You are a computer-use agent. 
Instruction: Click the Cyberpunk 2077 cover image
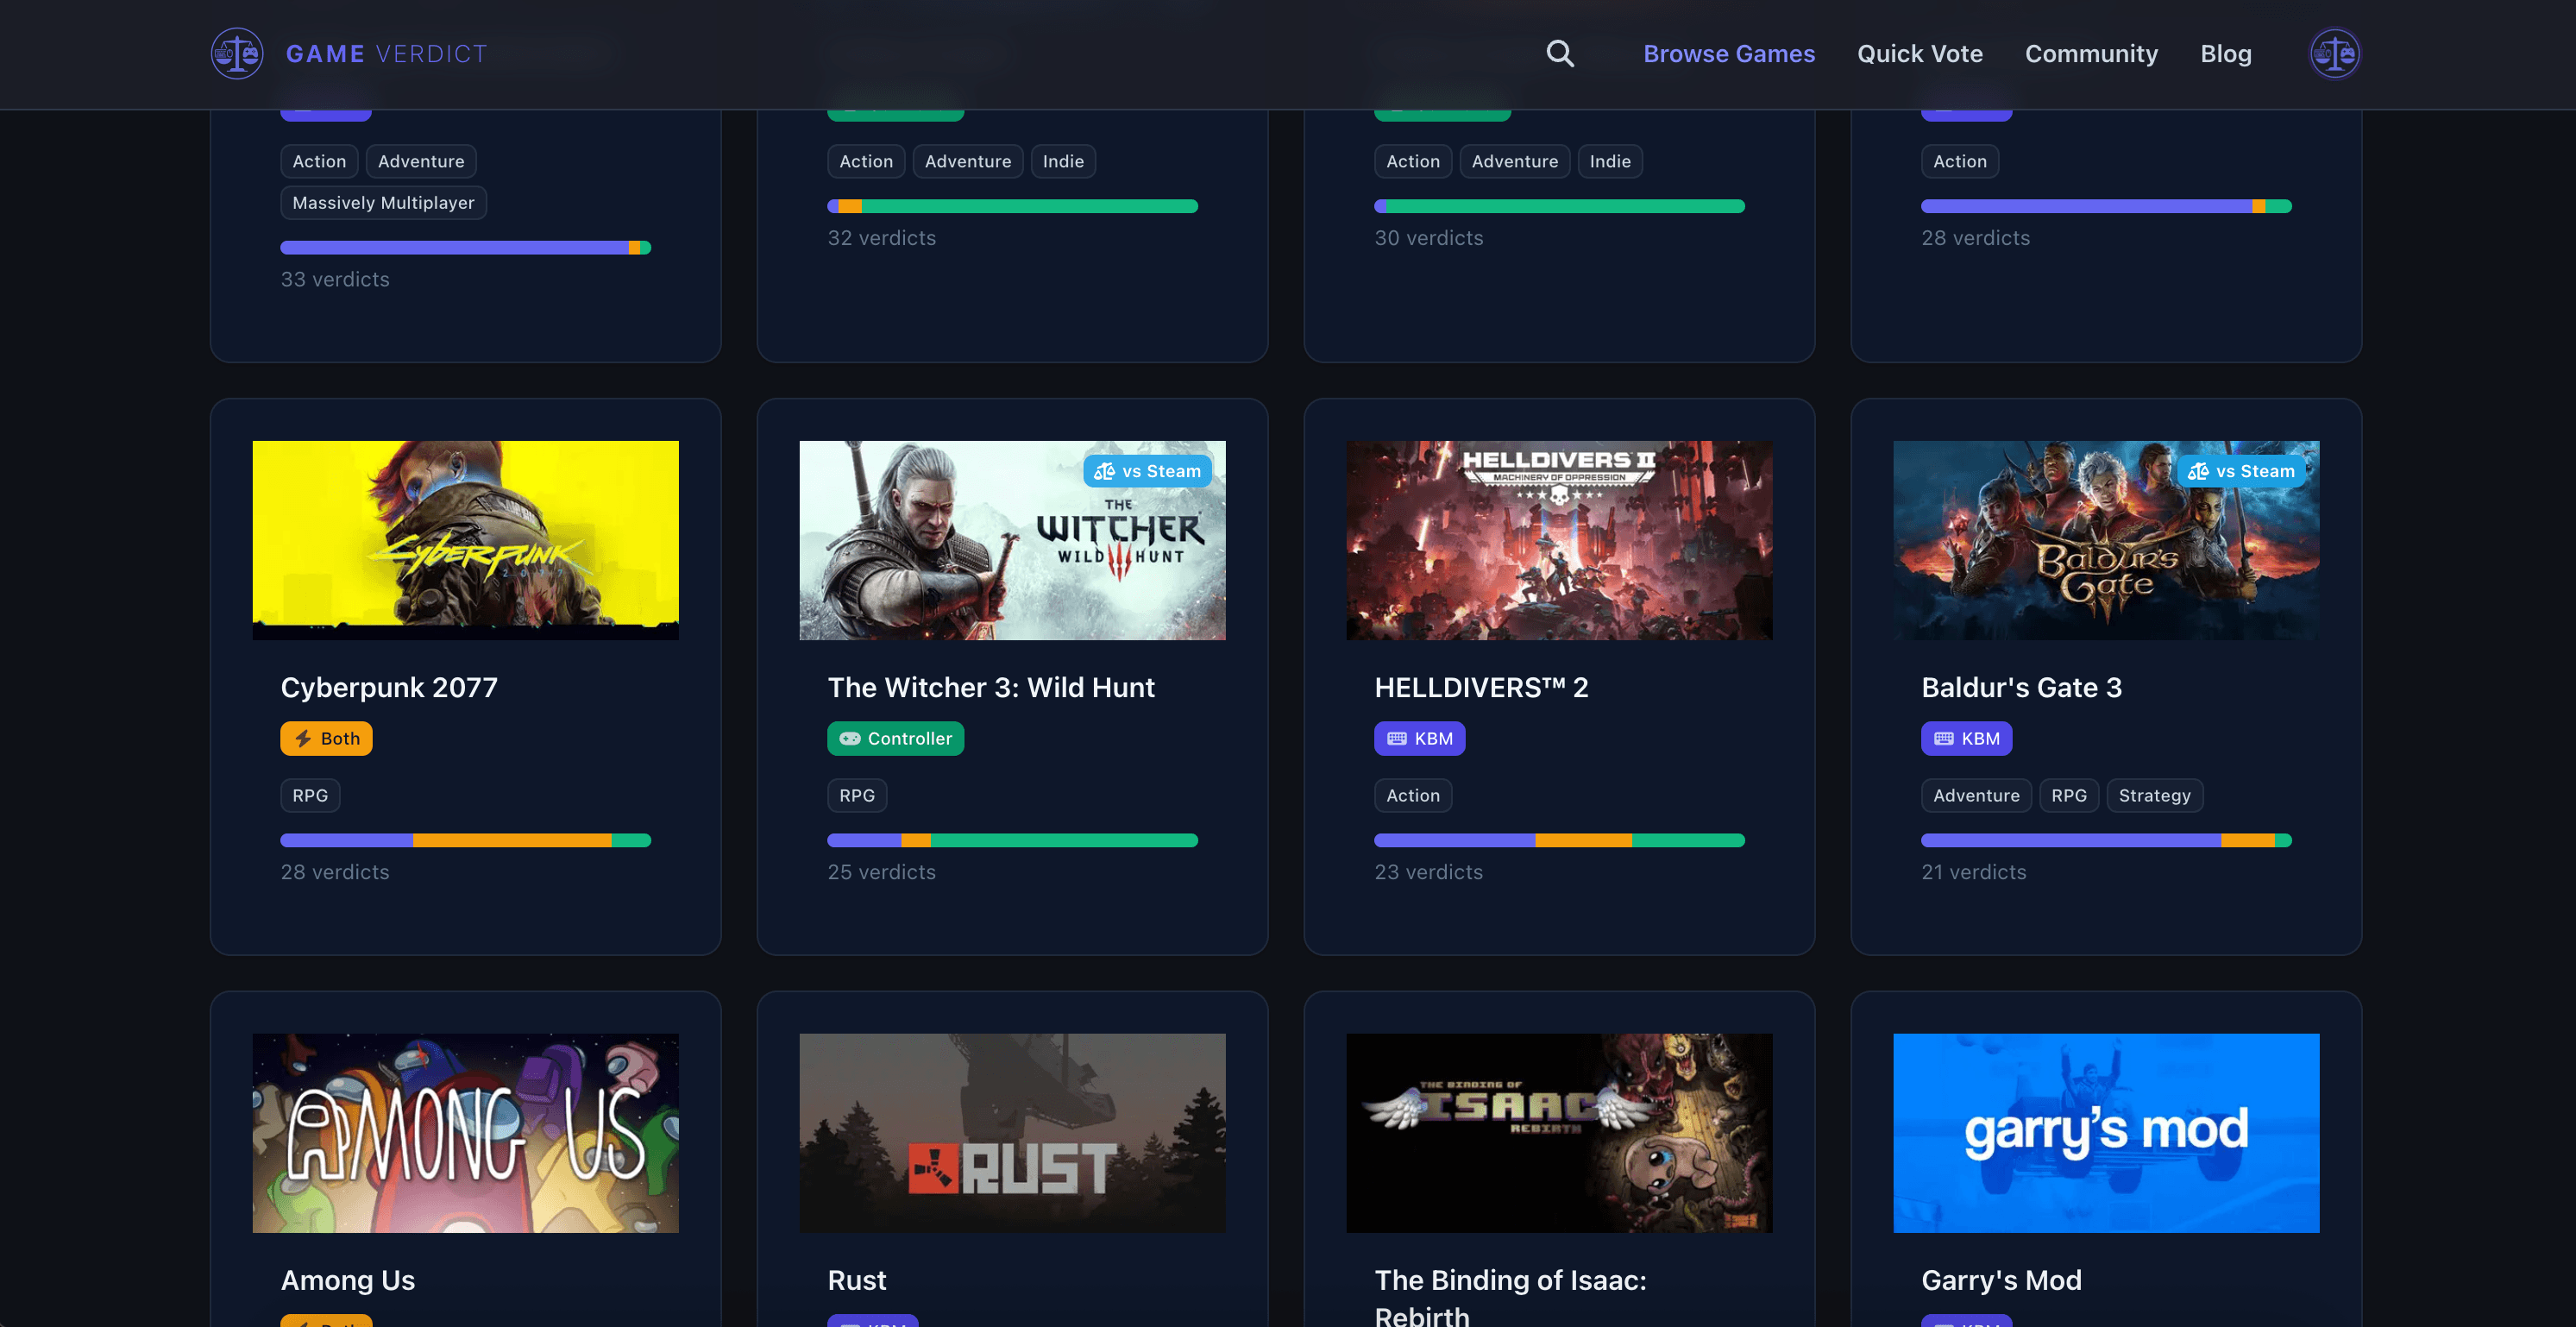[465, 540]
